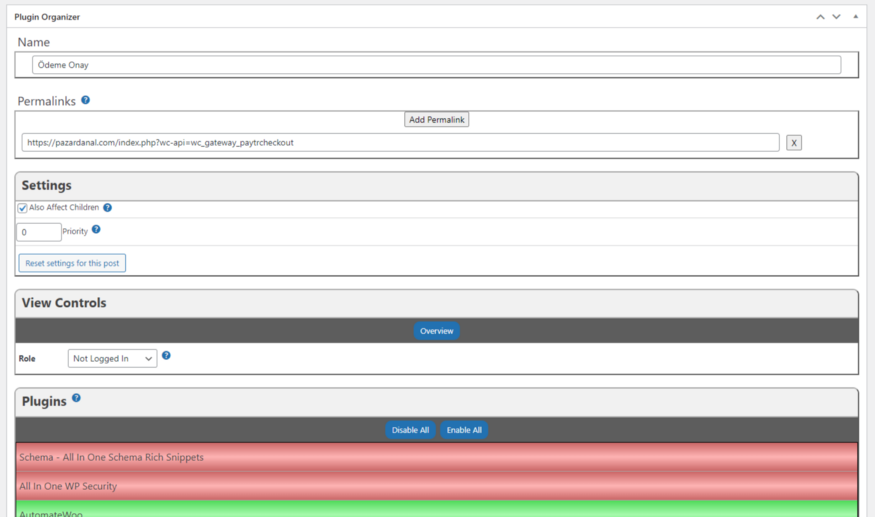Open the Plugins section help icon
The height and width of the screenshot is (517, 875).
[76, 398]
